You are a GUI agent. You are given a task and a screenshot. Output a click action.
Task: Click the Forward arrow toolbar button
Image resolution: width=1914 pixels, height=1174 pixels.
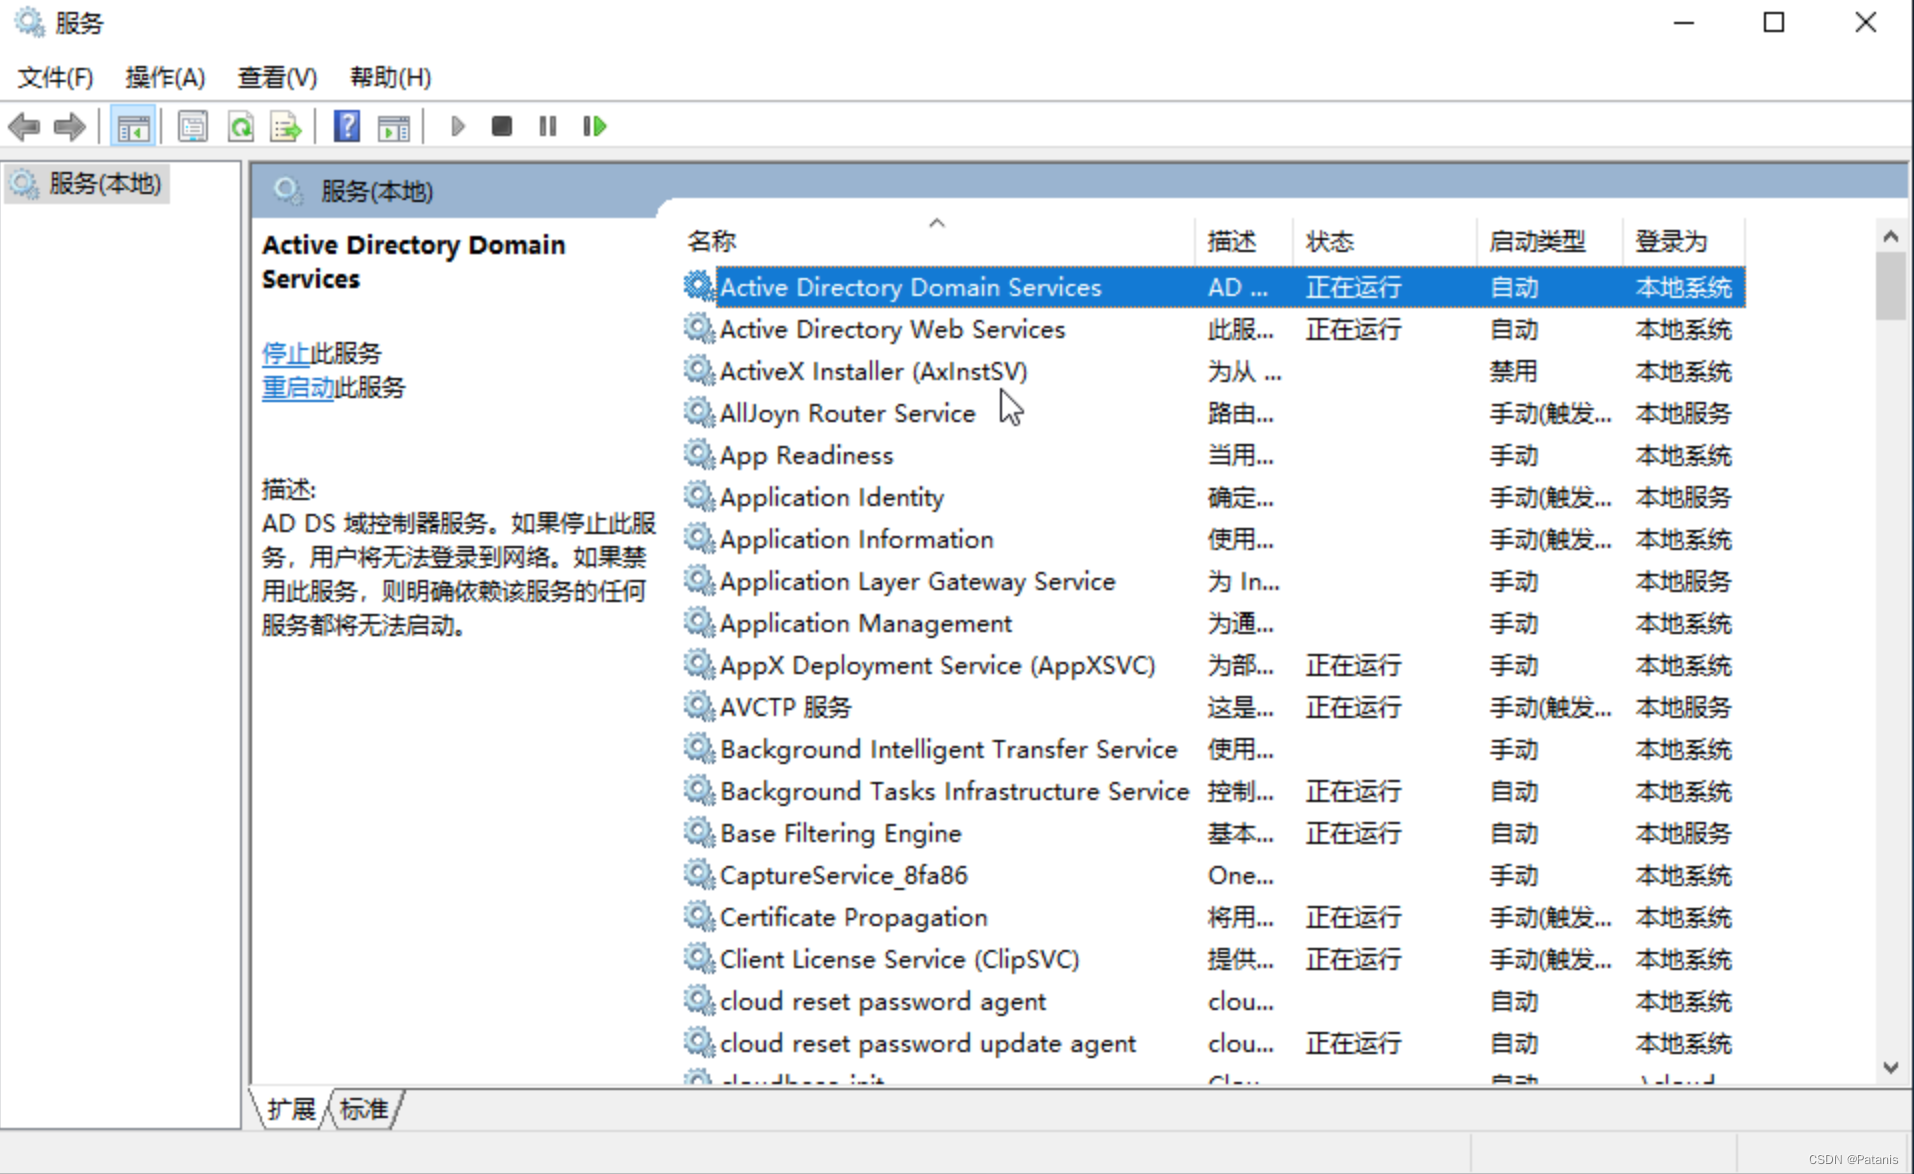tap(69, 127)
